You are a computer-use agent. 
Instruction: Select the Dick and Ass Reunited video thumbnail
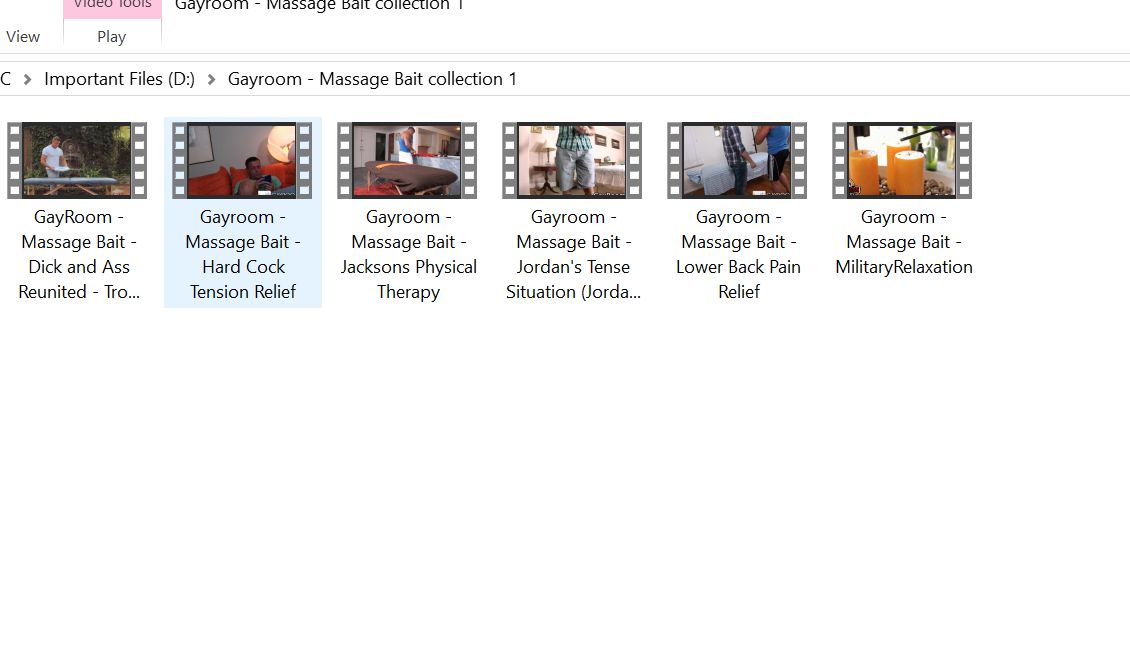pos(77,160)
